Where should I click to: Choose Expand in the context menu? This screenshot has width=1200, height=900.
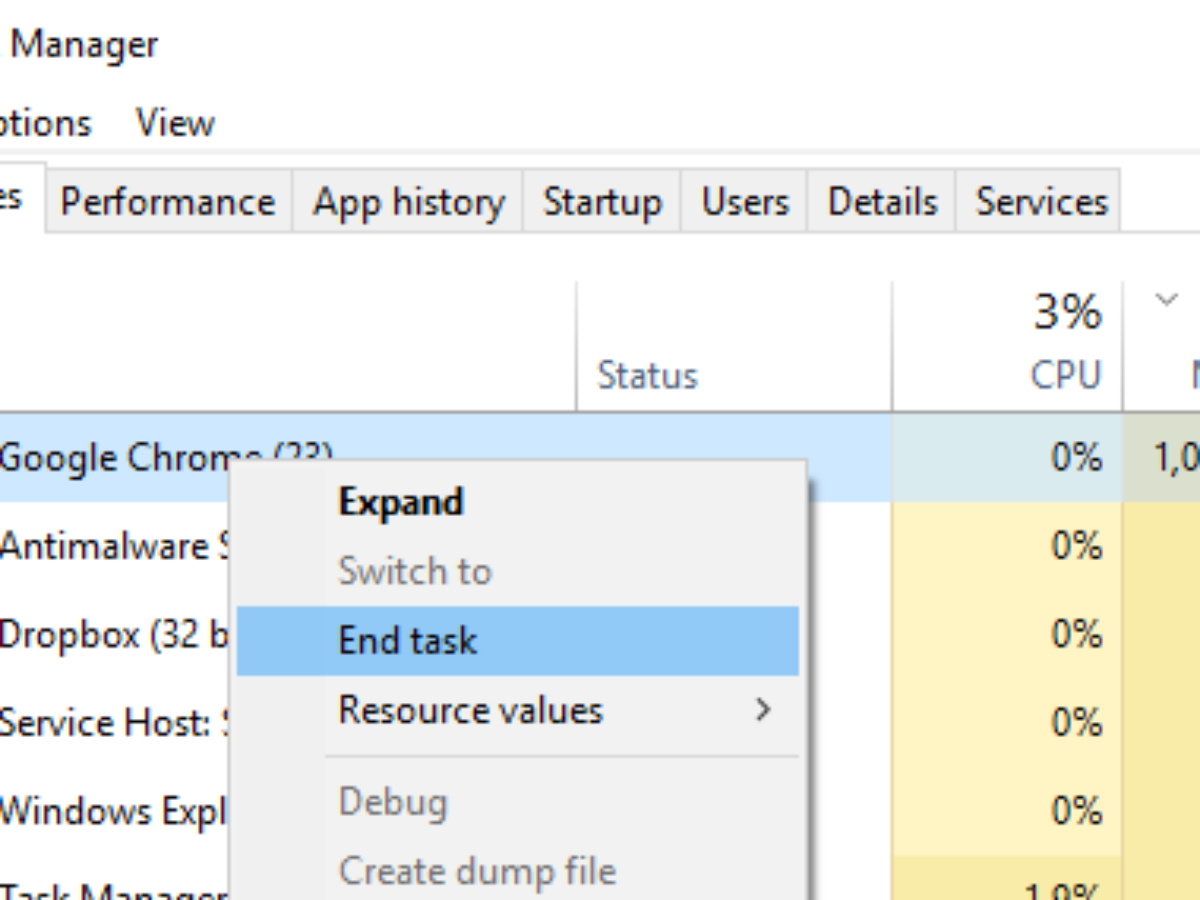518,501
